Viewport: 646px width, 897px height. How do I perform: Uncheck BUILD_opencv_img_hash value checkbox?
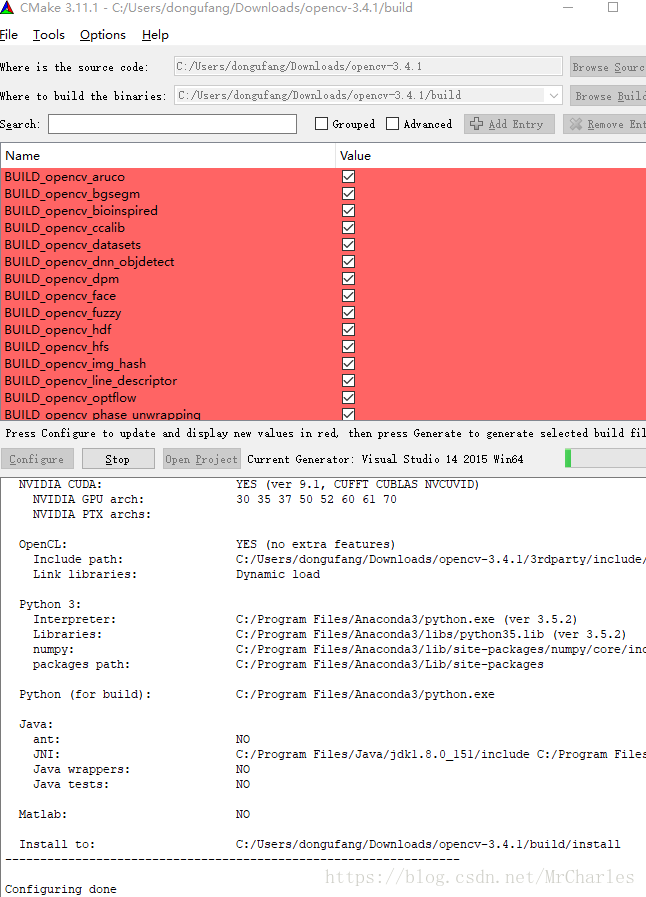(x=348, y=364)
